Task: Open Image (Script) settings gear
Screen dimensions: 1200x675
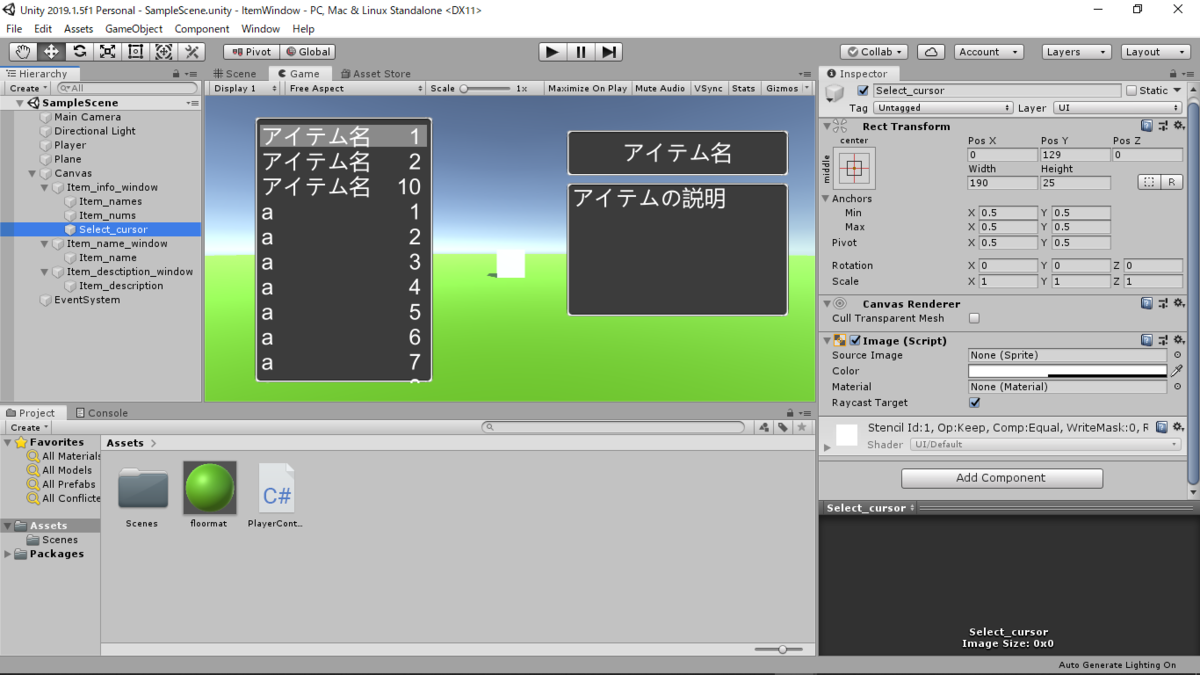Action: pos(1179,340)
